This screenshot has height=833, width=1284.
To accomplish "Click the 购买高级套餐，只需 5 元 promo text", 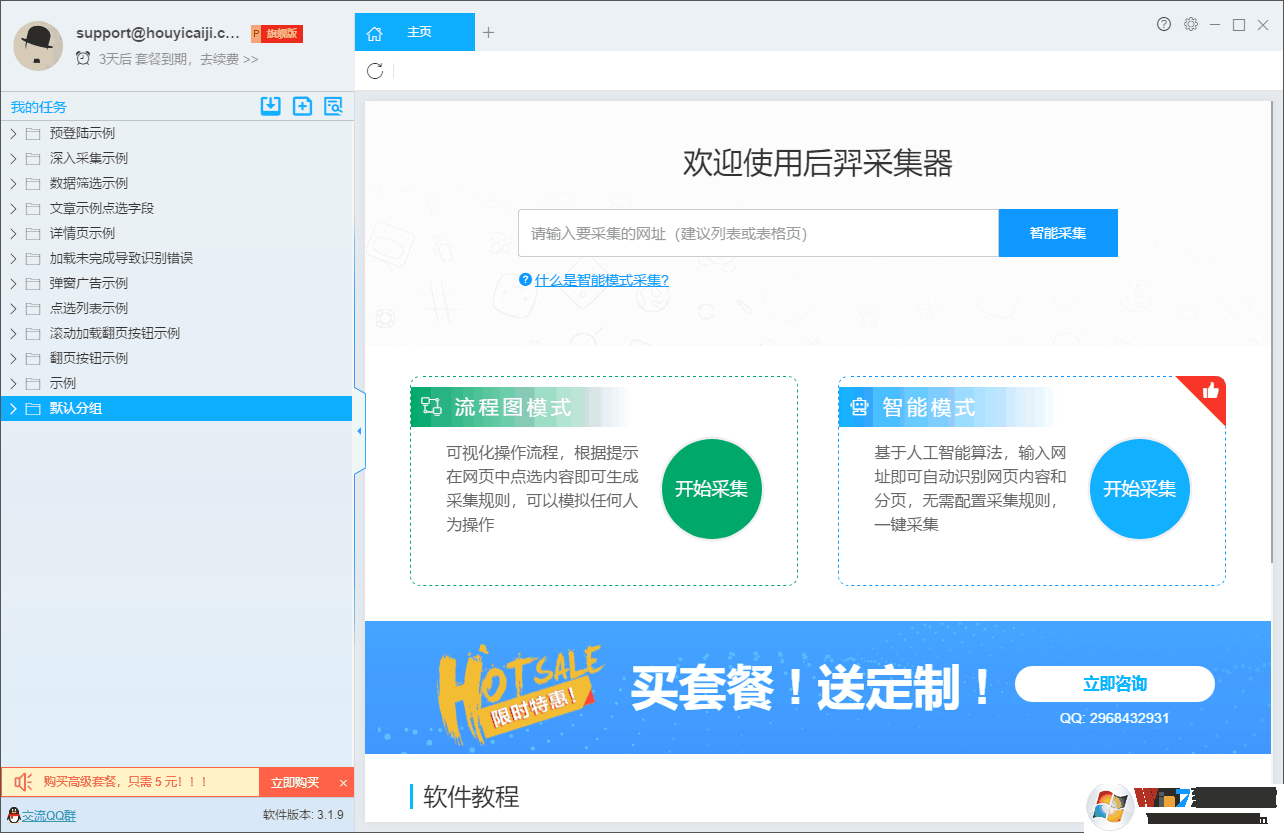I will click(125, 783).
